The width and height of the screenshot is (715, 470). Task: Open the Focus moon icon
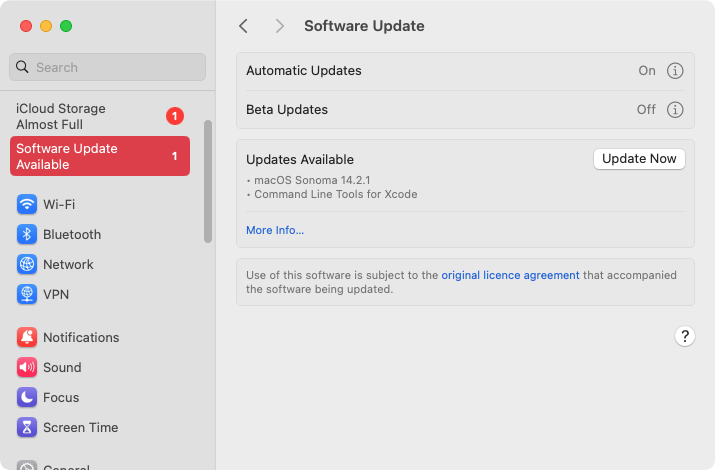(x=27, y=398)
